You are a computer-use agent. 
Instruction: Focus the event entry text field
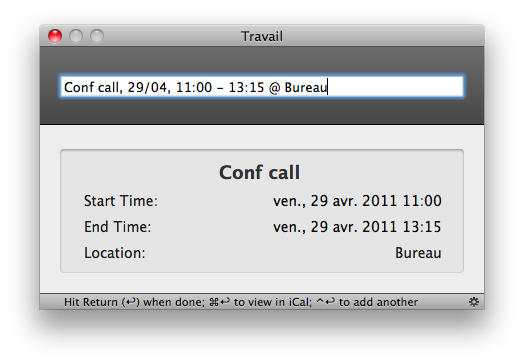point(262,87)
